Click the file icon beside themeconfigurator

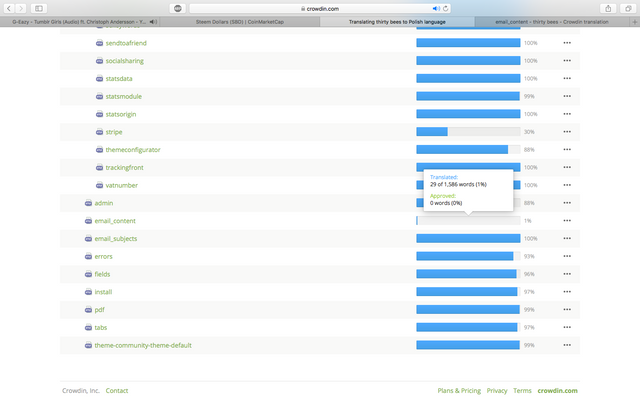pos(99,150)
